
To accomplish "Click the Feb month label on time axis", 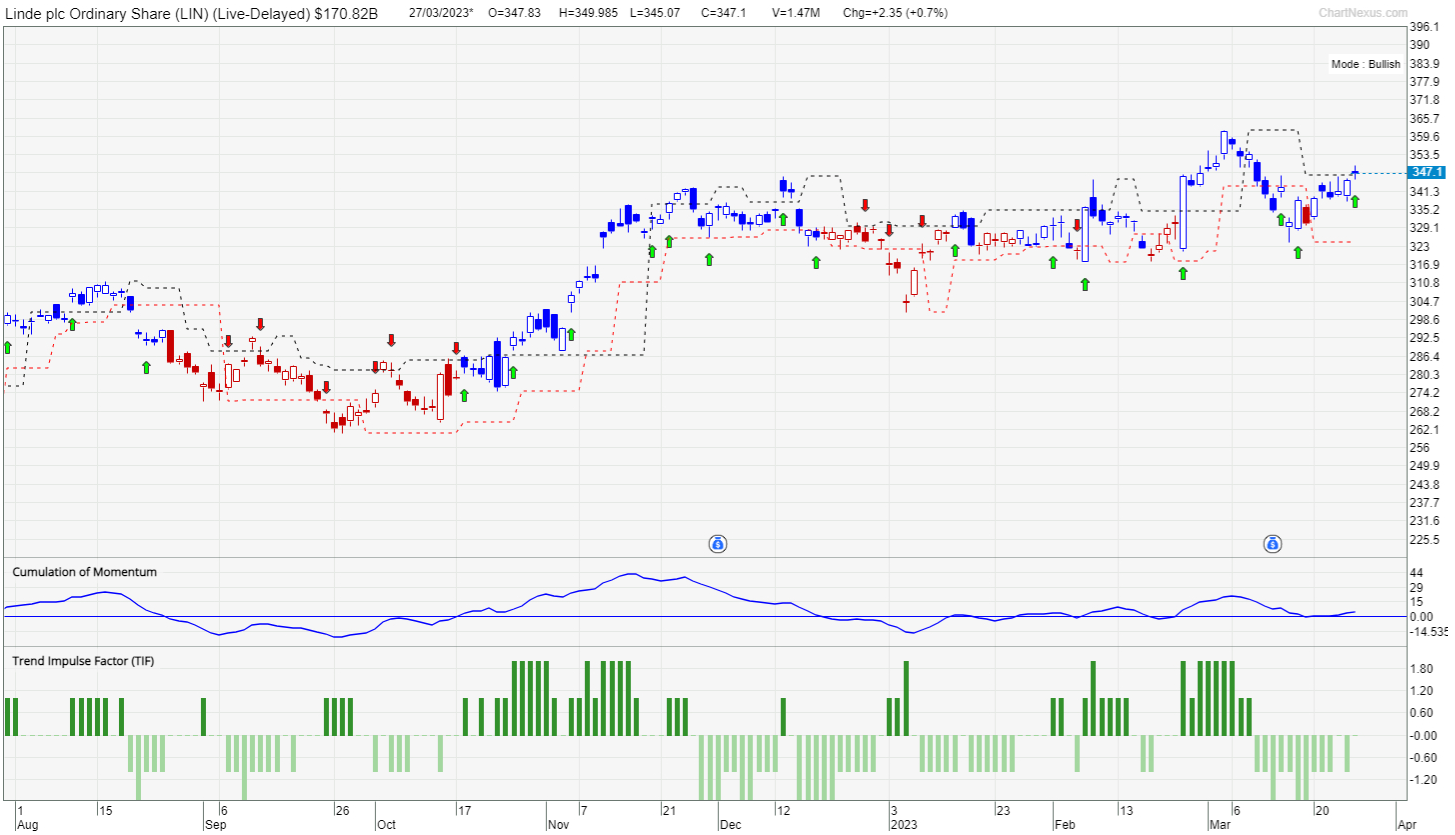I will tap(1066, 826).
